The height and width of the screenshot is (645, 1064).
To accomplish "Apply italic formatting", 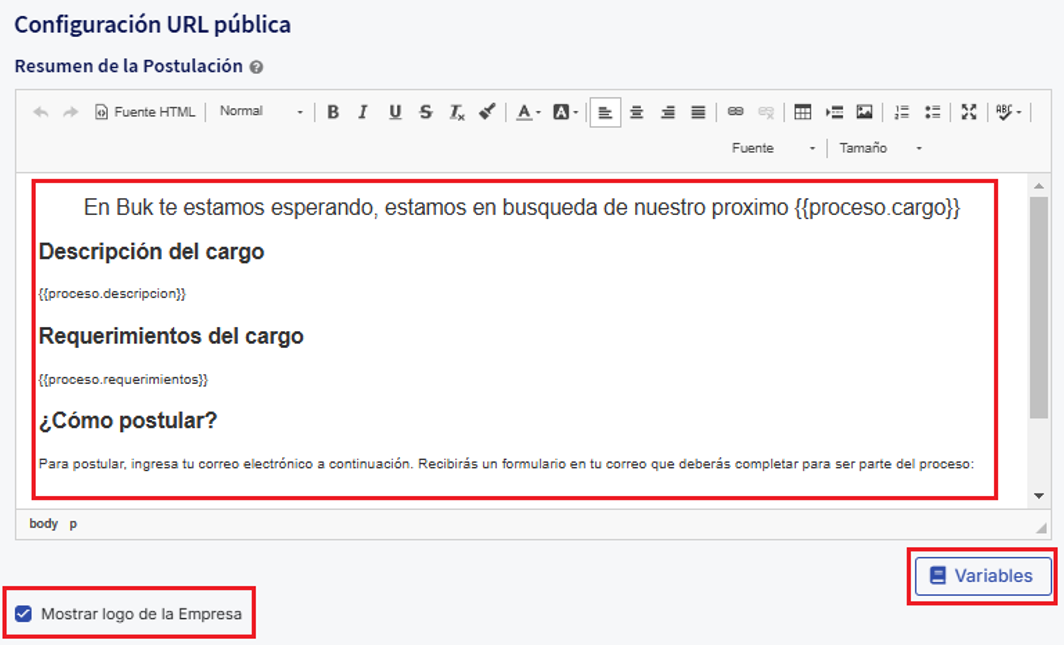I will tap(363, 112).
